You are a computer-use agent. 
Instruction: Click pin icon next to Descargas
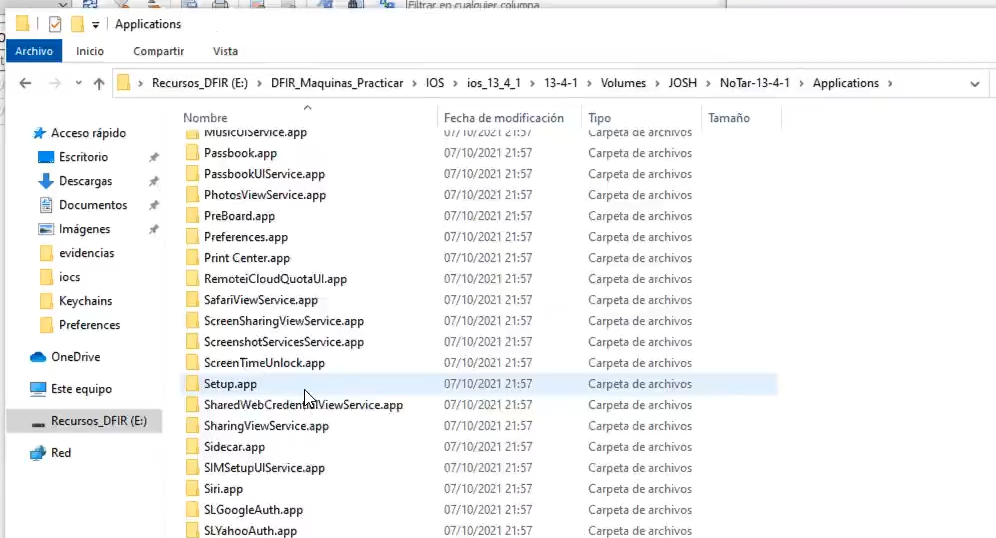pyautogui.click(x=153, y=181)
